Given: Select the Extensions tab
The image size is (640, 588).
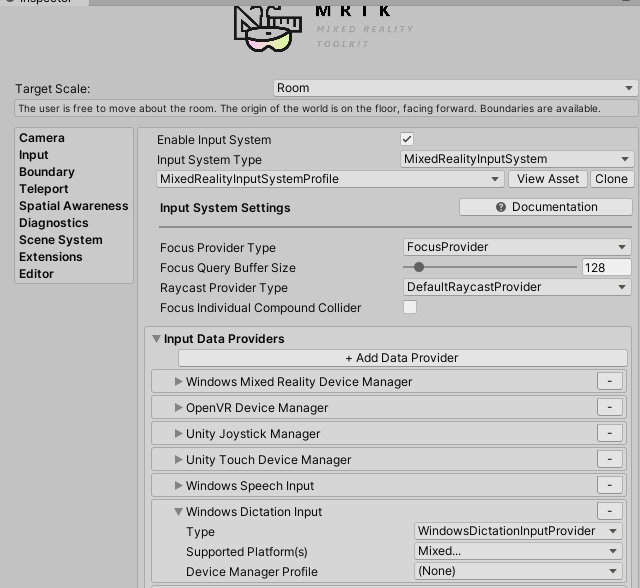Looking at the screenshot, I should click(x=51, y=257).
